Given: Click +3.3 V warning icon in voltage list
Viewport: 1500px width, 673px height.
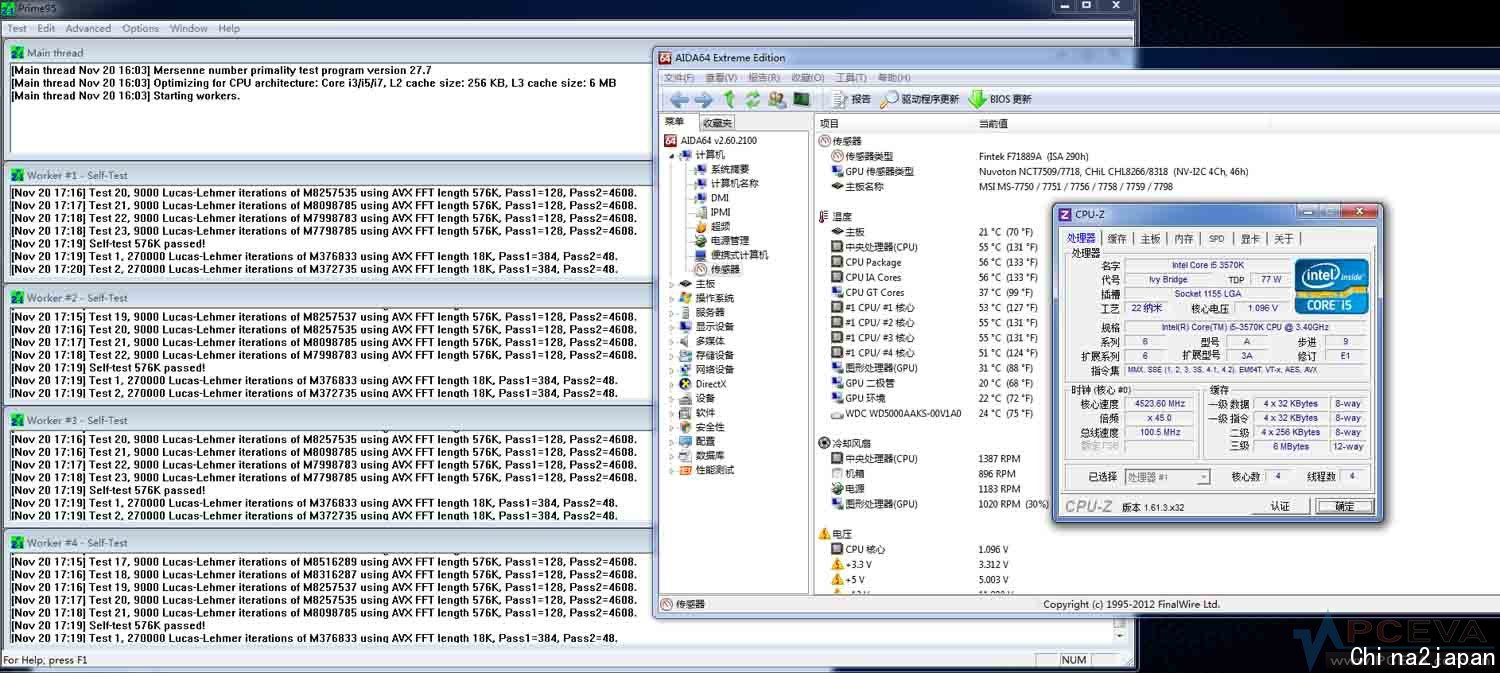Looking at the screenshot, I should click(x=837, y=565).
